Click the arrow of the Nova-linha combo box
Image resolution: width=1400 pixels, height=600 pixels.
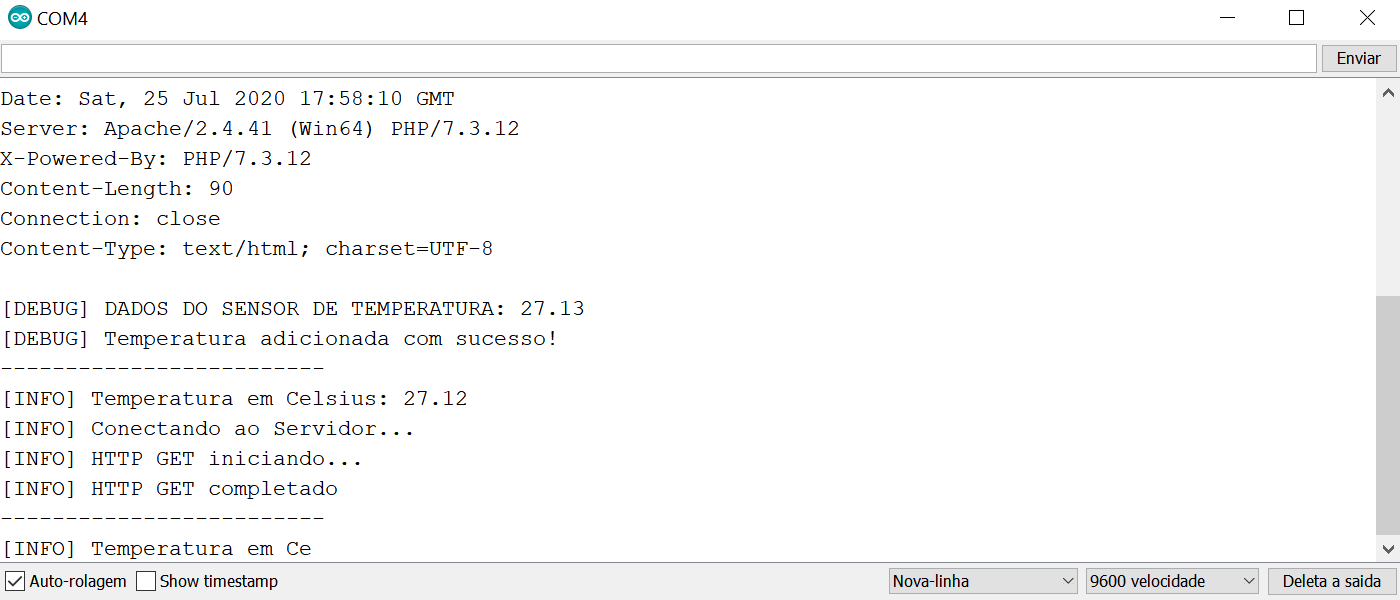point(1066,581)
